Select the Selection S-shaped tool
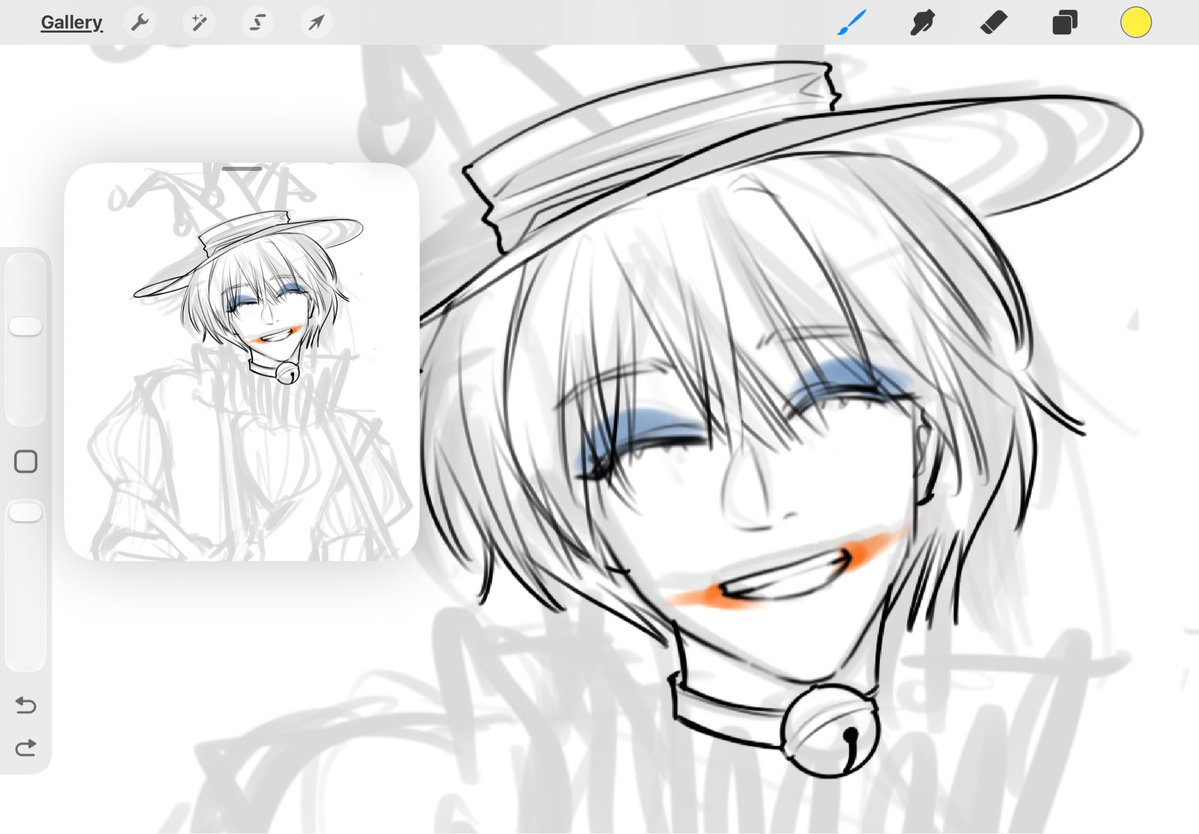The image size is (1199, 834). tap(258, 22)
